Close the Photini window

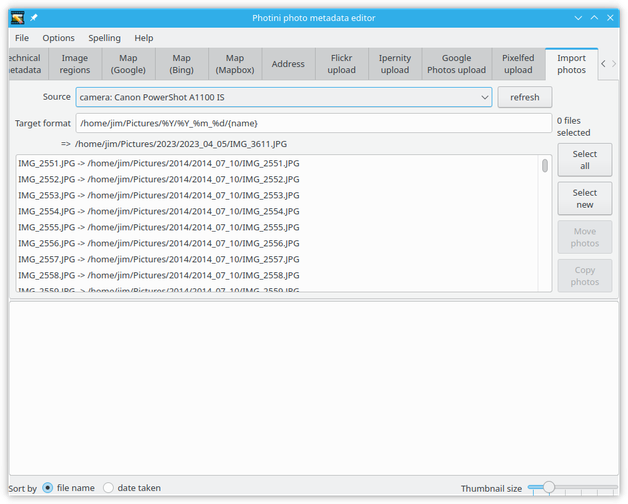(x=610, y=18)
